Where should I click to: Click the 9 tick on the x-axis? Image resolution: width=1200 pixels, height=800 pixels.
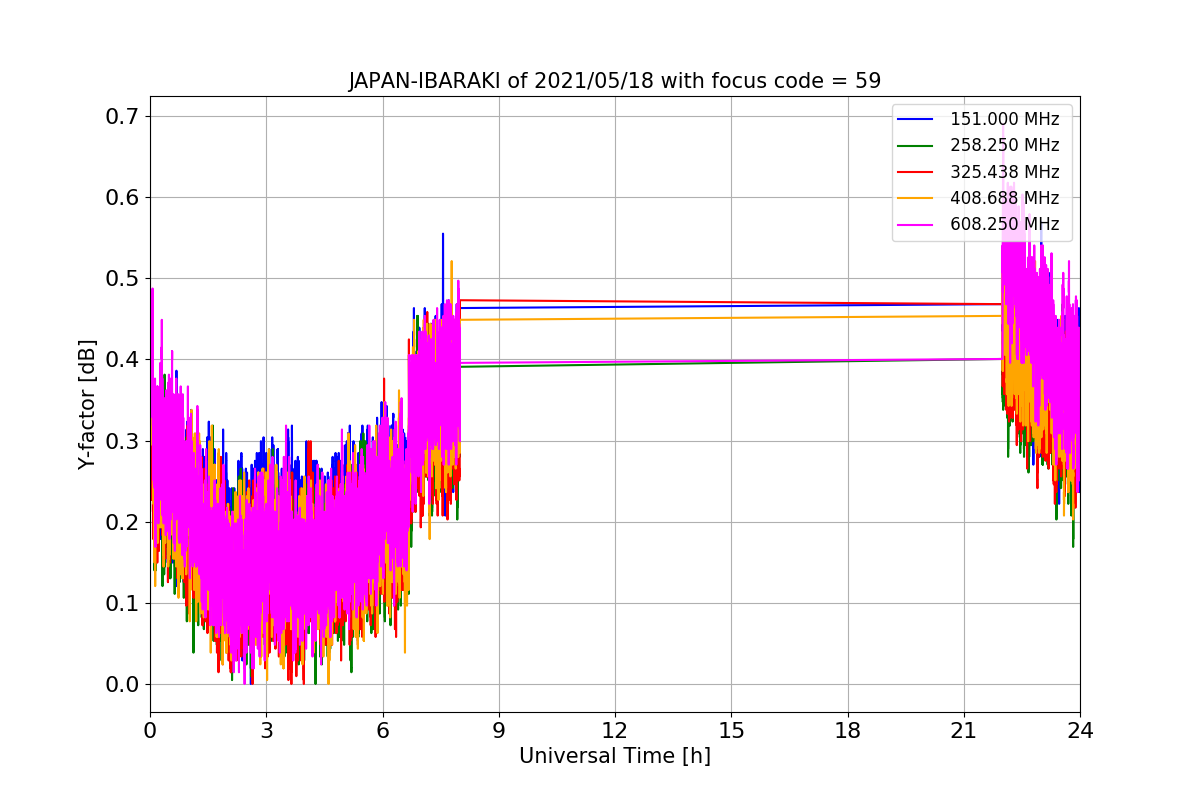point(499,730)
